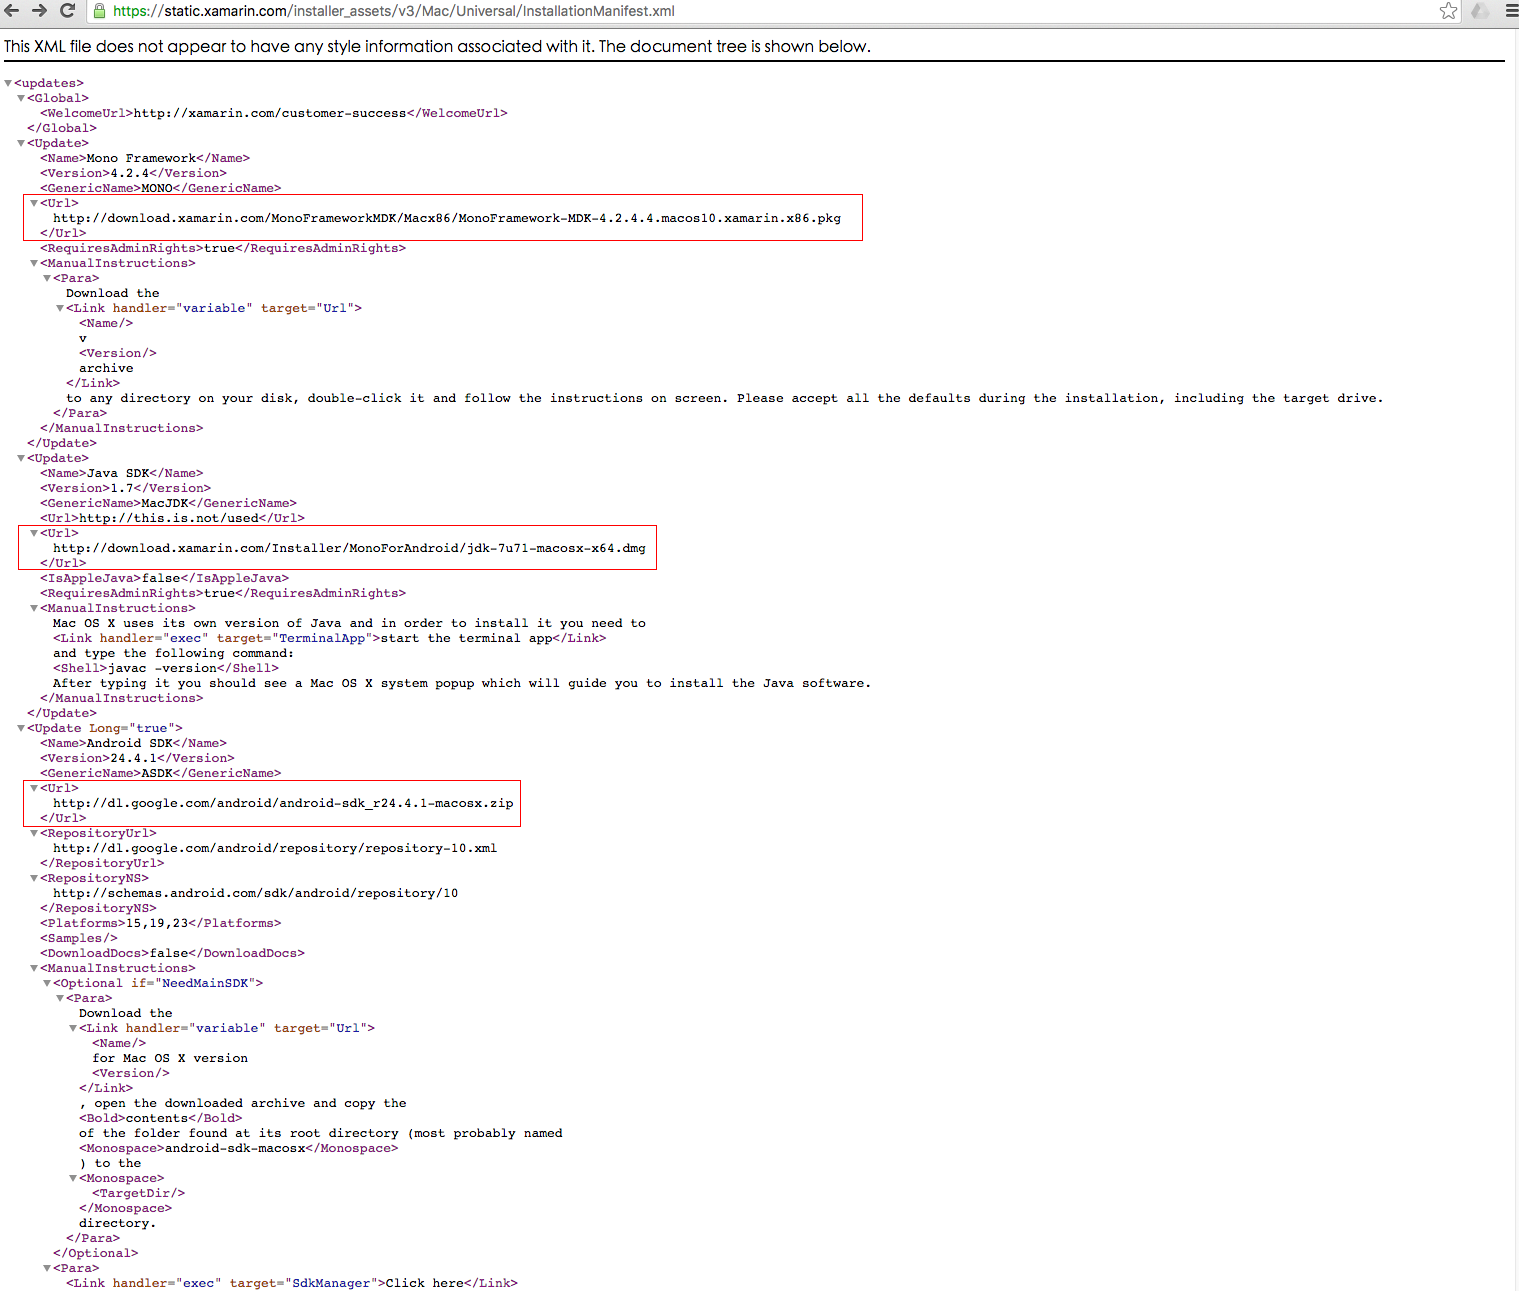Go back using the browser back arrow

click(x=12, y=11)
